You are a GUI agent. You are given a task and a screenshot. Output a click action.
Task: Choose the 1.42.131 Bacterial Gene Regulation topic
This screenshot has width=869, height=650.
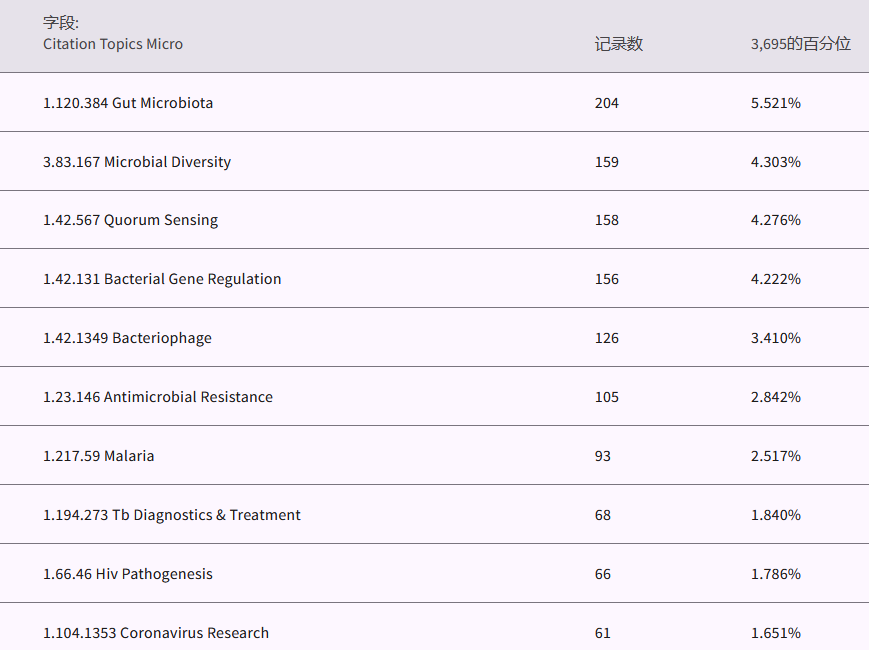coord(162,279)
